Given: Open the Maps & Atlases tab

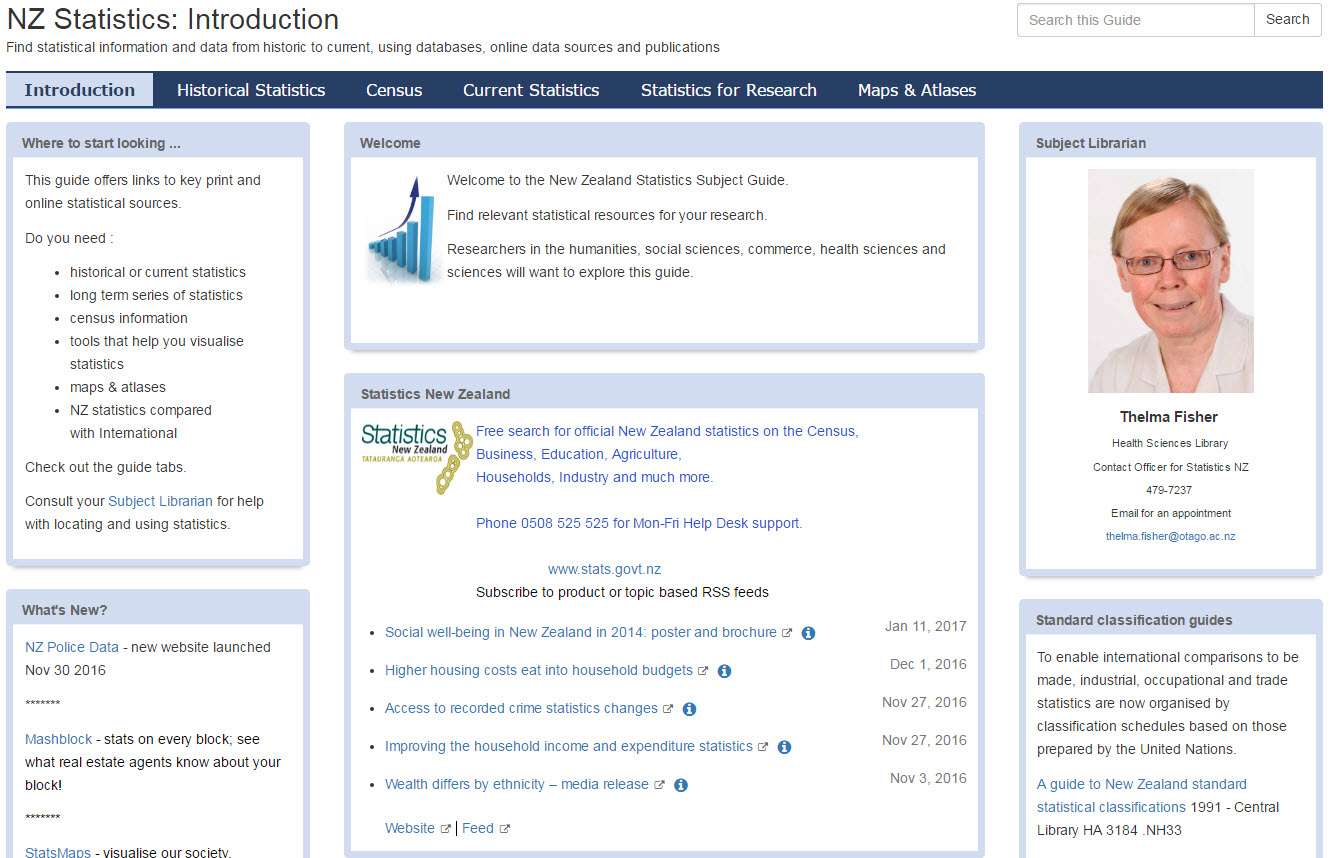Looking at the screenshot, I should click(x=917, y=90).
